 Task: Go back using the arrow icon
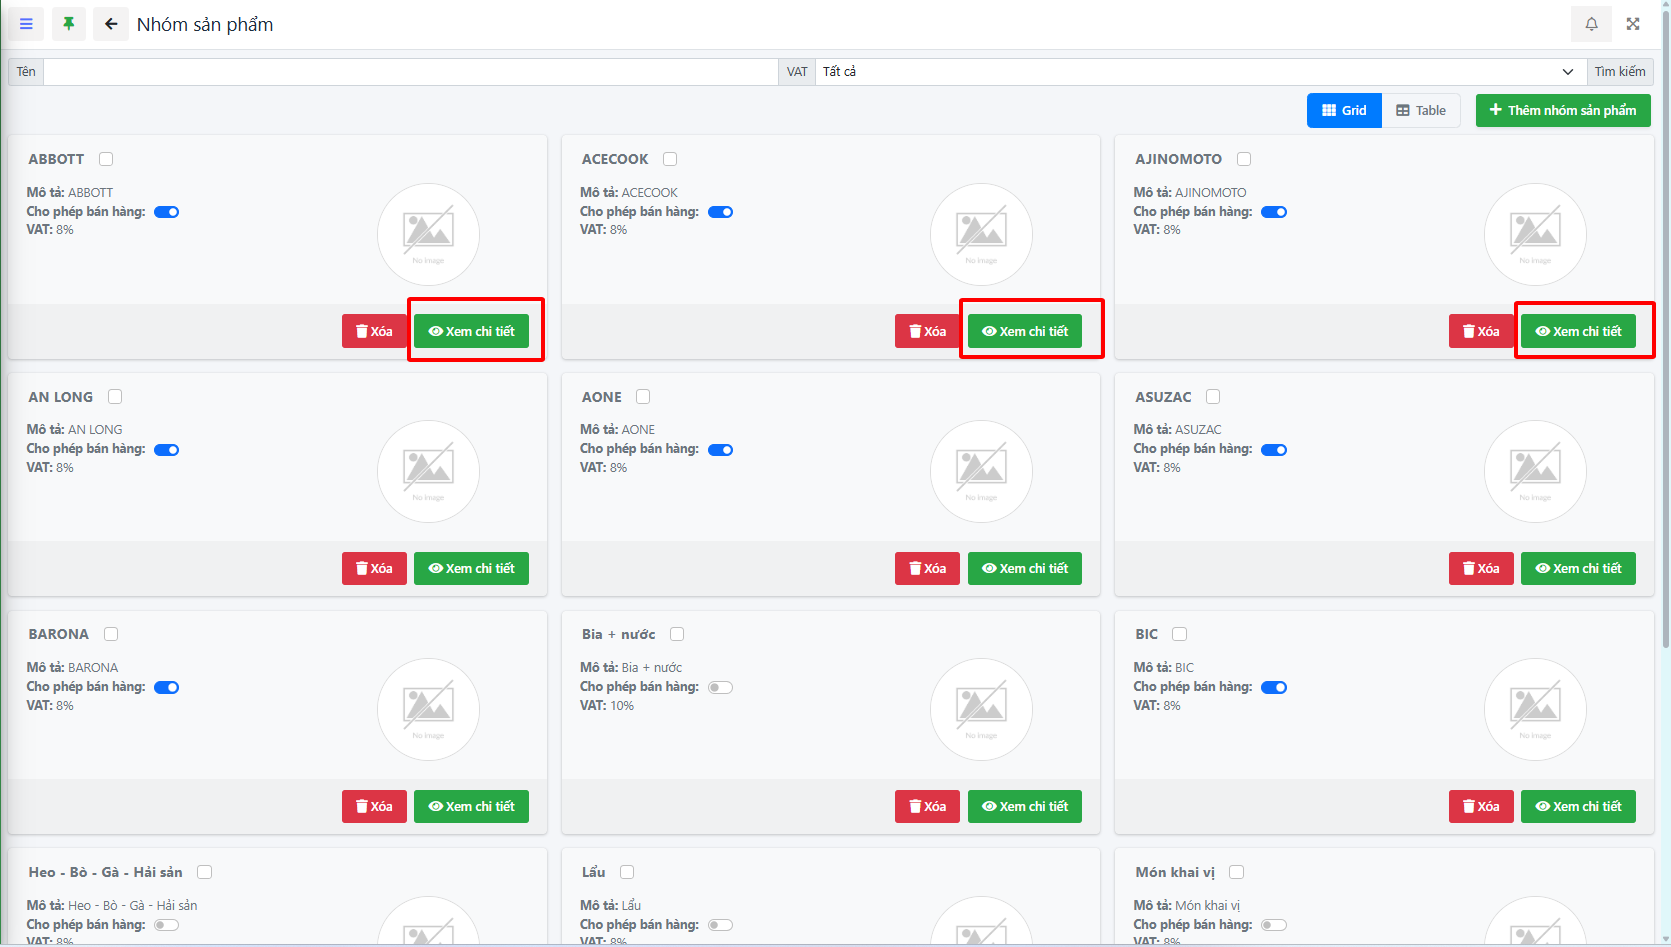111,24
